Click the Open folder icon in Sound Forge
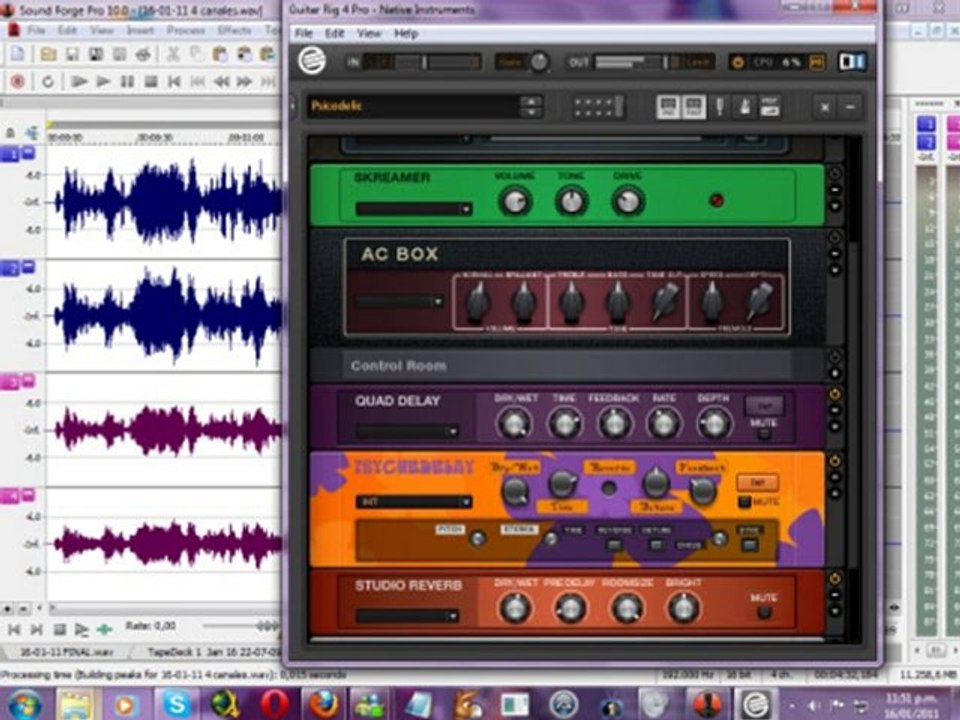The image size is (960, 720). click(x=48, y=54)
